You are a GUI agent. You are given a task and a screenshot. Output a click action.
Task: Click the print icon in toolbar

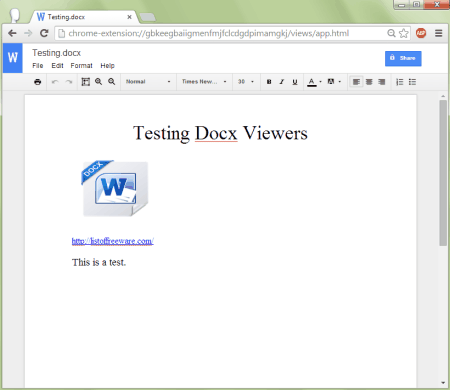[x=38, y=82]
